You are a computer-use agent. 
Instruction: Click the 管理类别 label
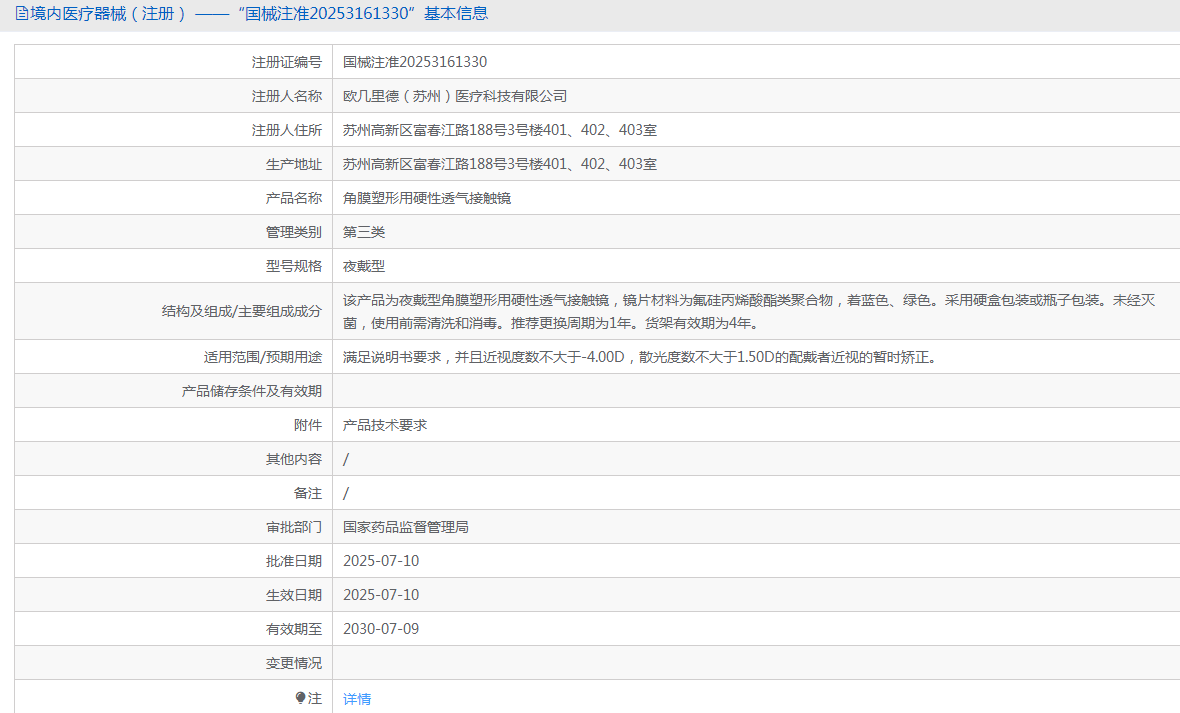click(293, 232)
